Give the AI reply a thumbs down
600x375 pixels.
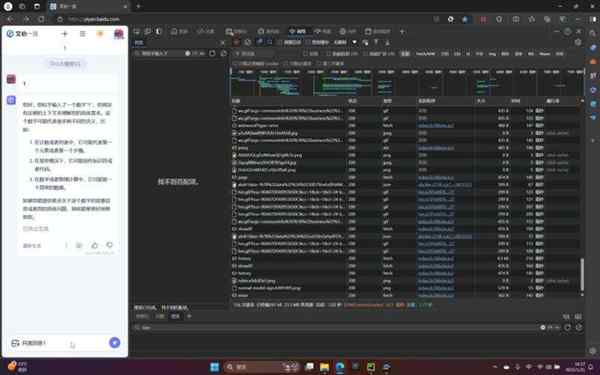[109, 245]
